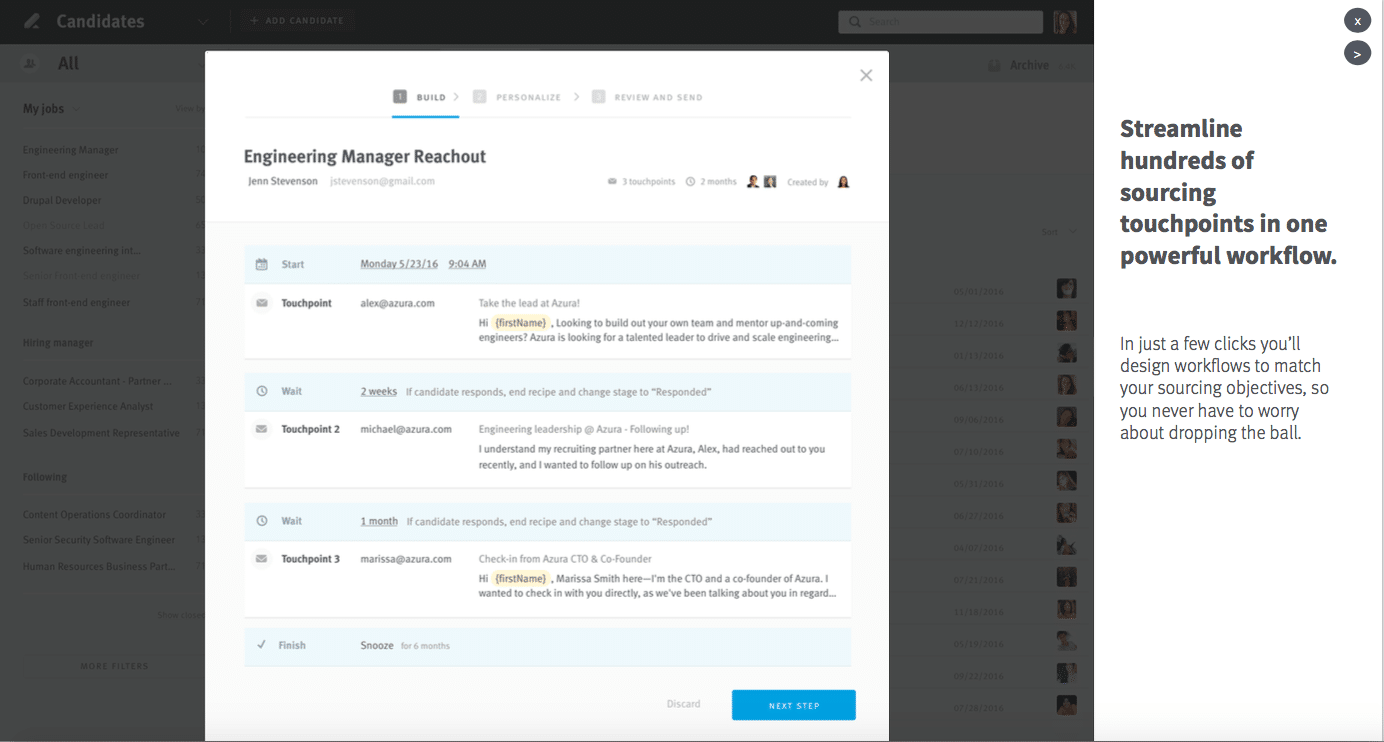Advance tour with the round > button
Viewport: 1384px width, 742px height.
[x=1357, y=53]
